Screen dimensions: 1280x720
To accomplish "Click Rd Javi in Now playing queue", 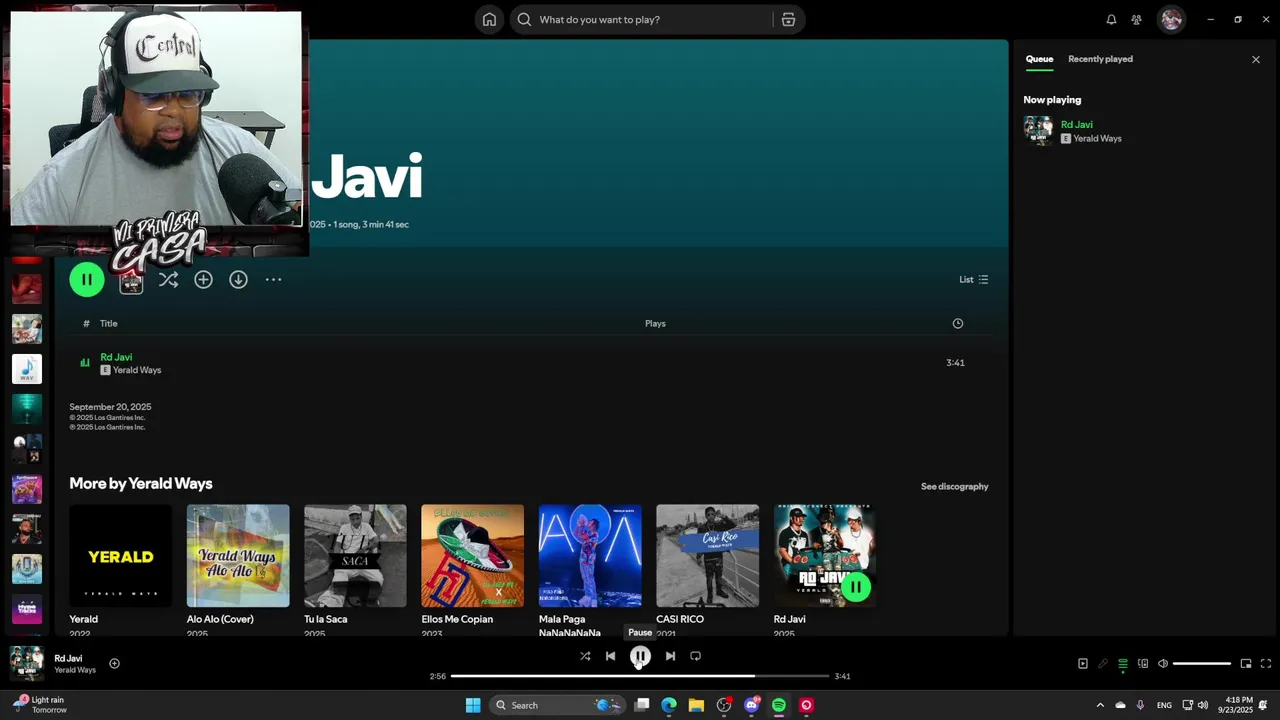I will click(1077, 125).
